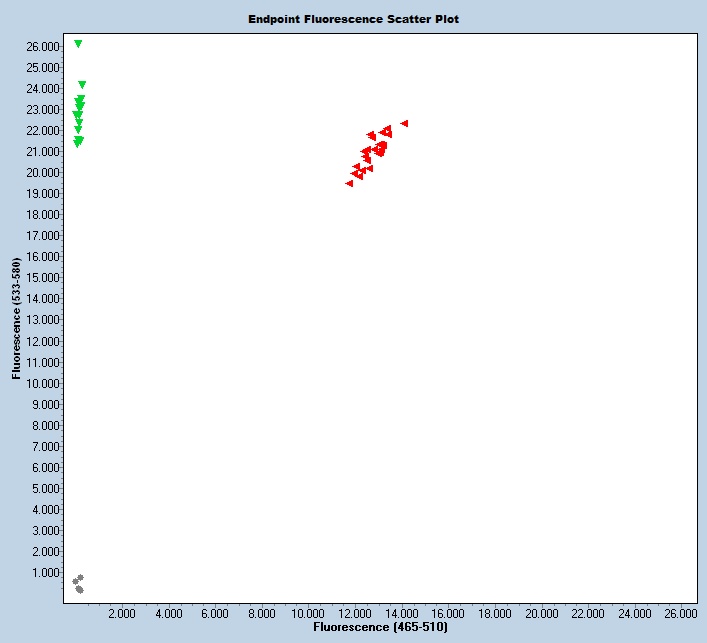Click the 14.000 tick on the X-axis
Viewport: 707px width, 643px height.
coord(401,612)
